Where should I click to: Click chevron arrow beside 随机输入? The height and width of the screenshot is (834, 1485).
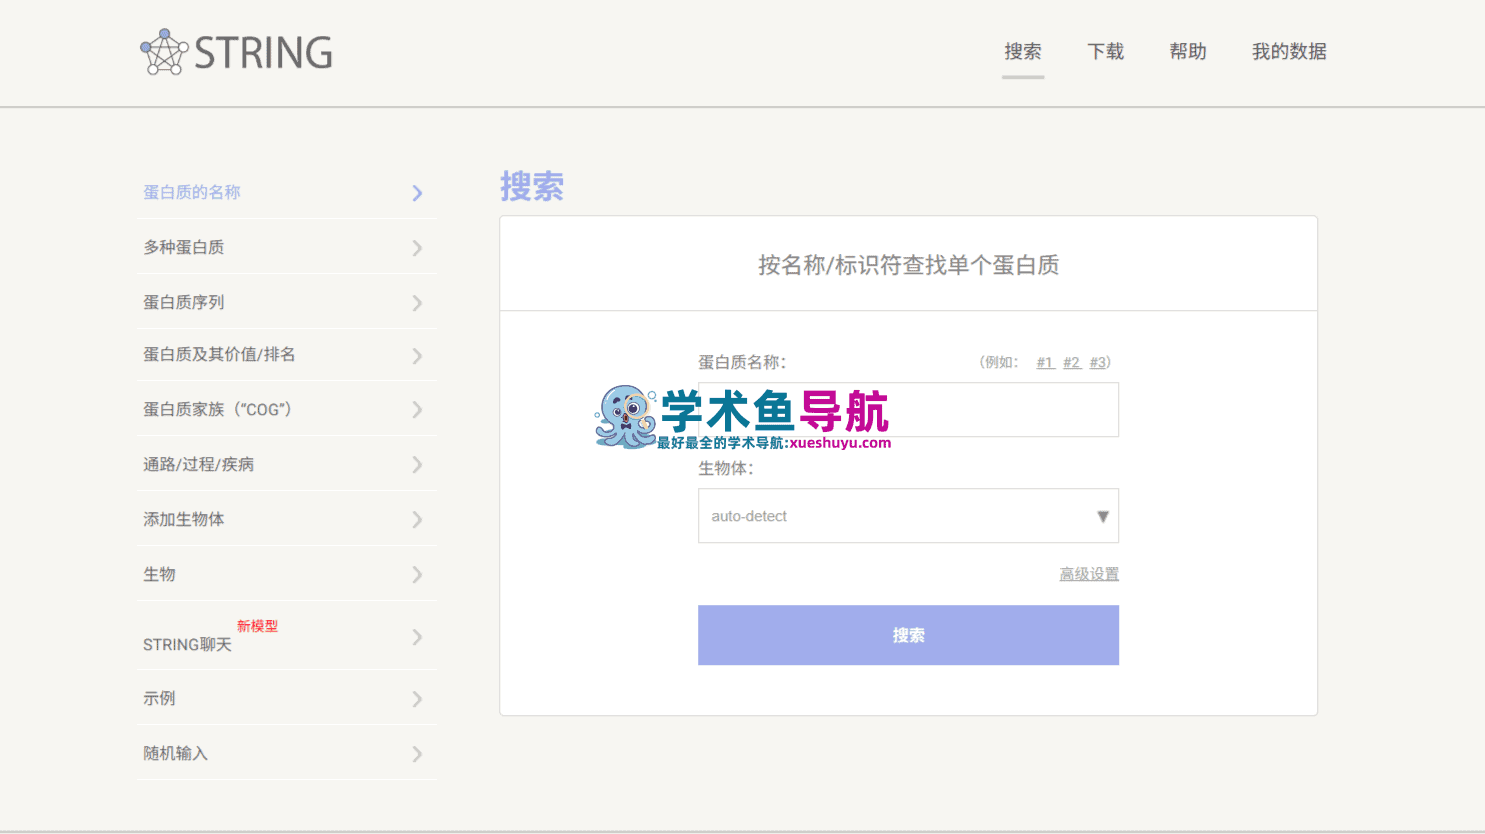pyautogui.click(x=418, y=754)
